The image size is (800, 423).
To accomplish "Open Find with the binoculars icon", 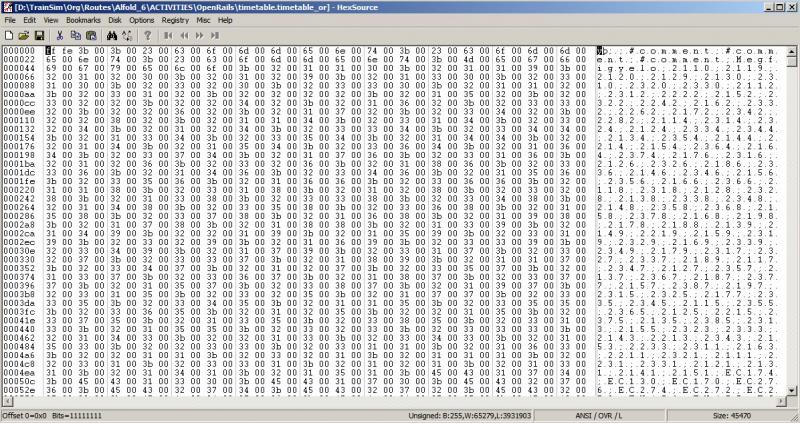I will pyautogui.click(x=112, y=35).
